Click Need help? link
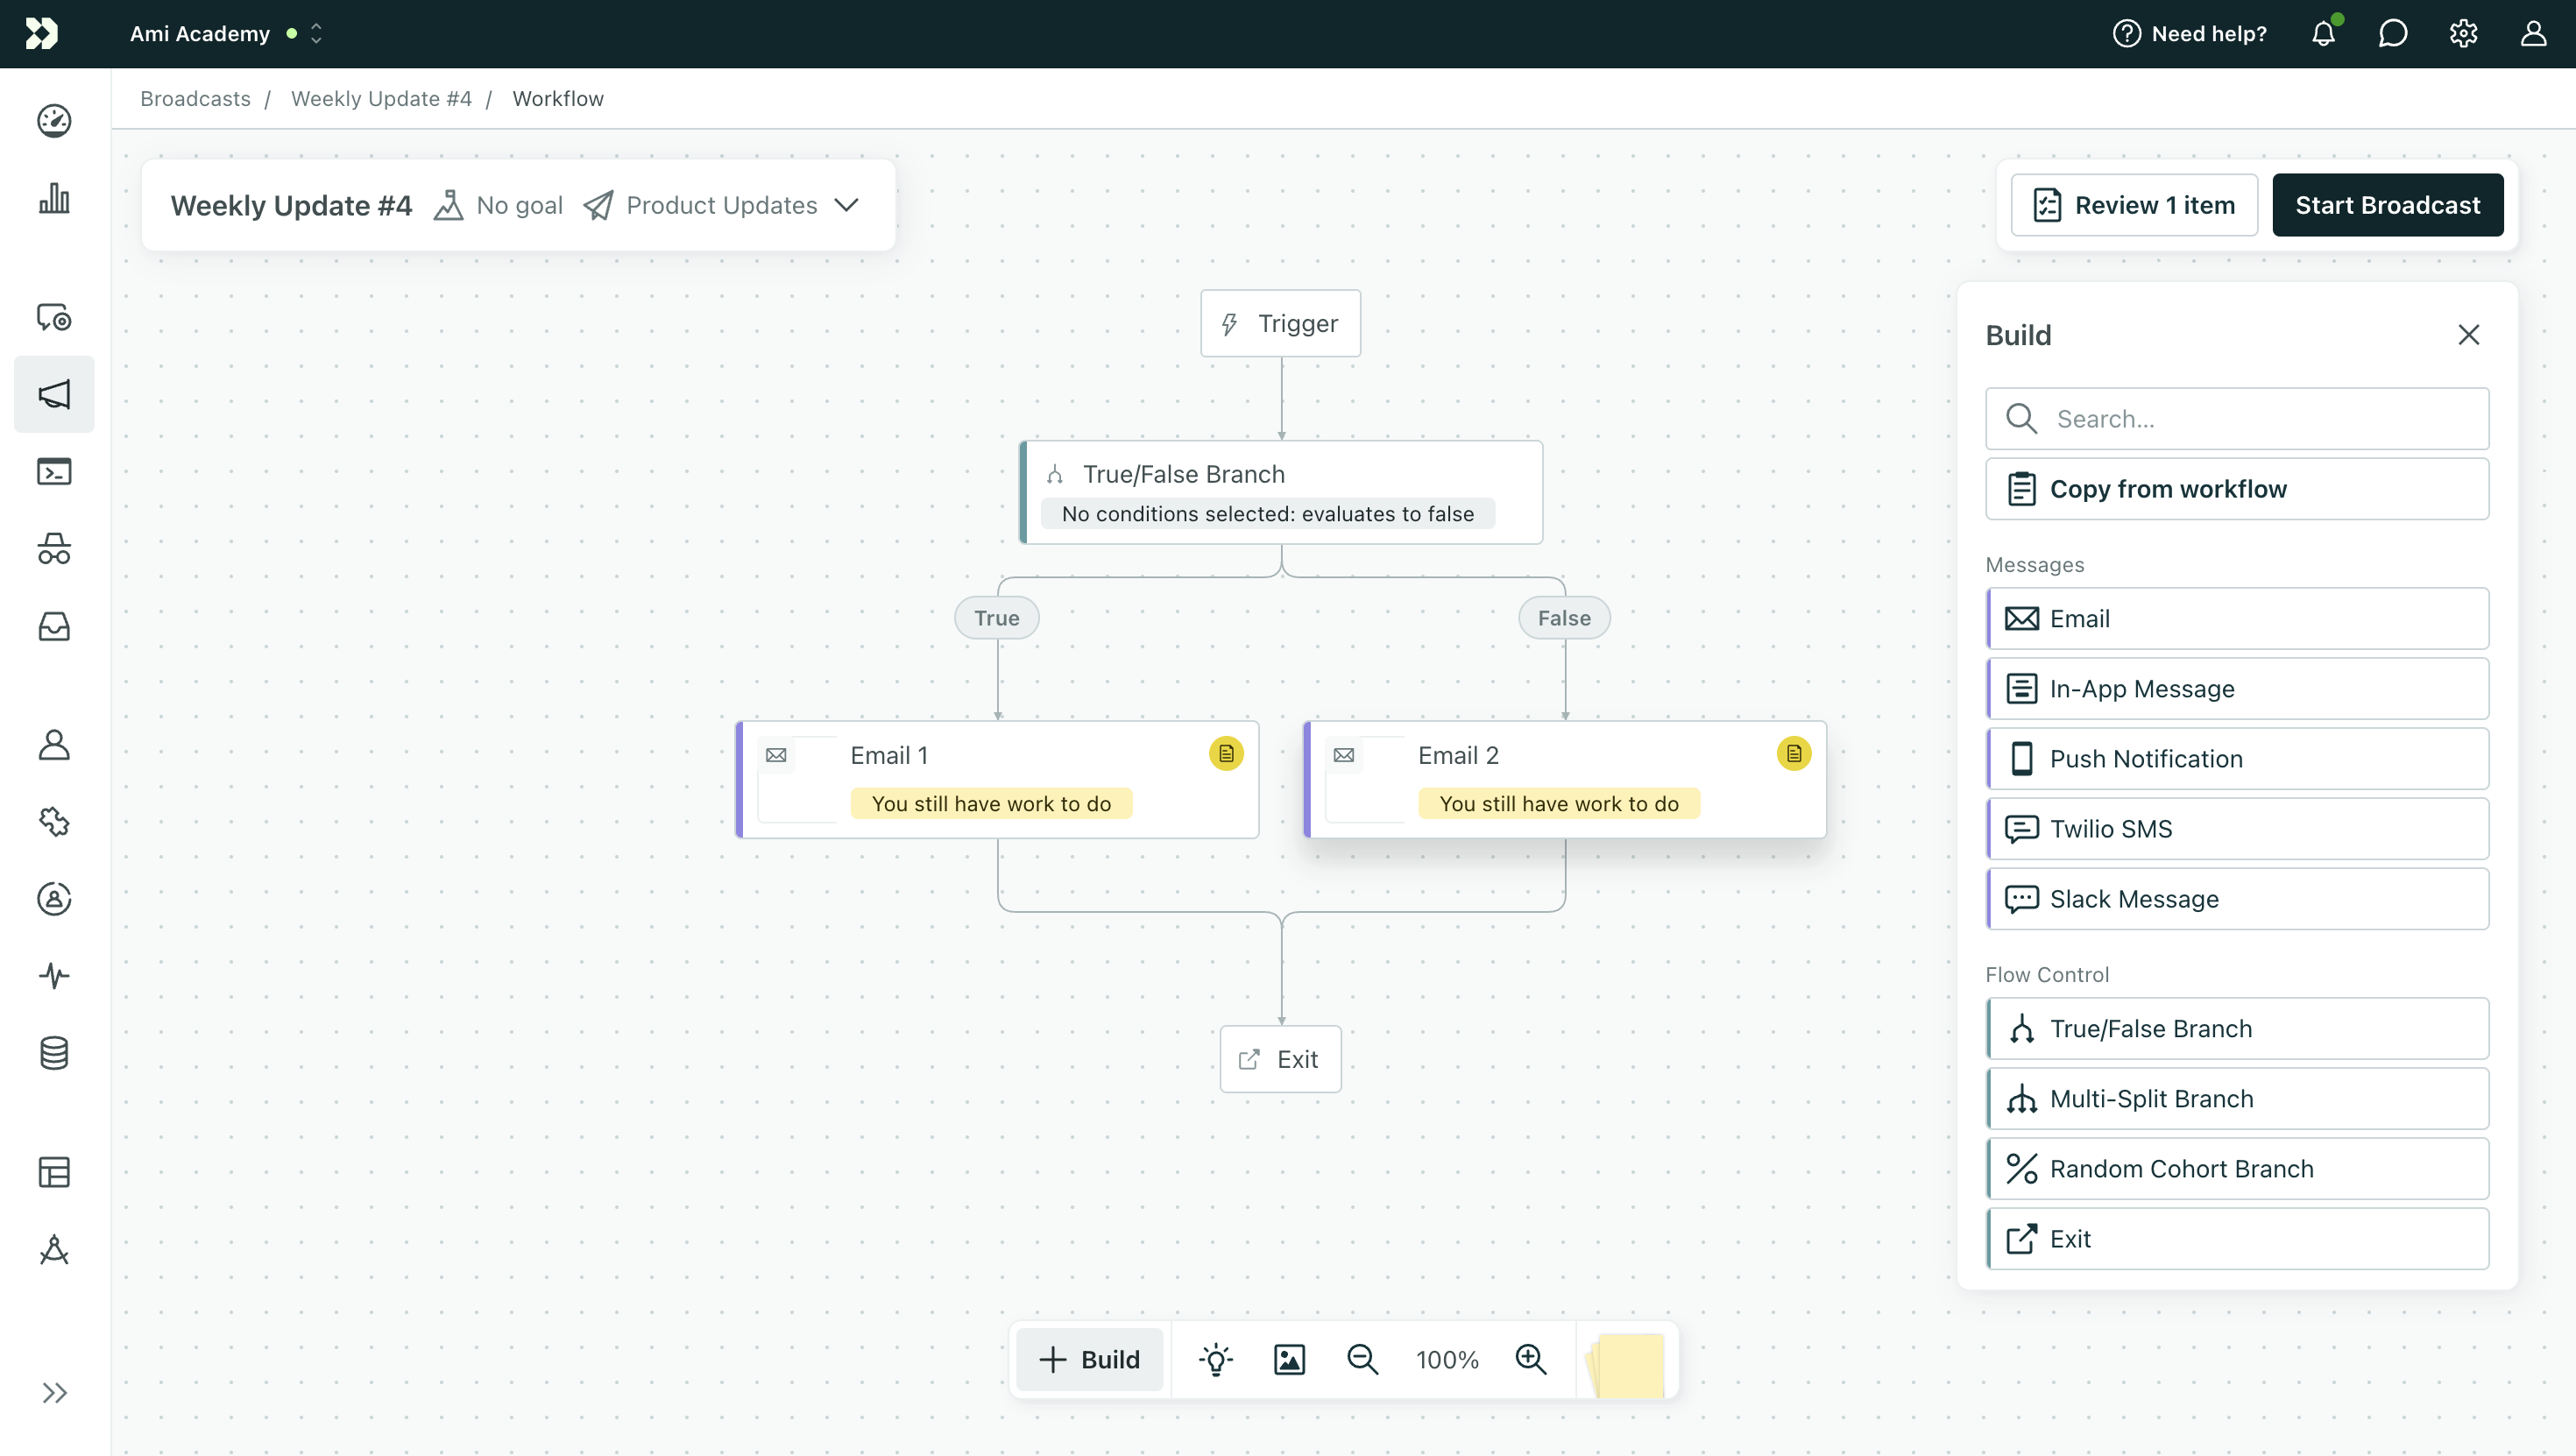This screenshot has height=1456, width=2576. (x=2189, y=33)
